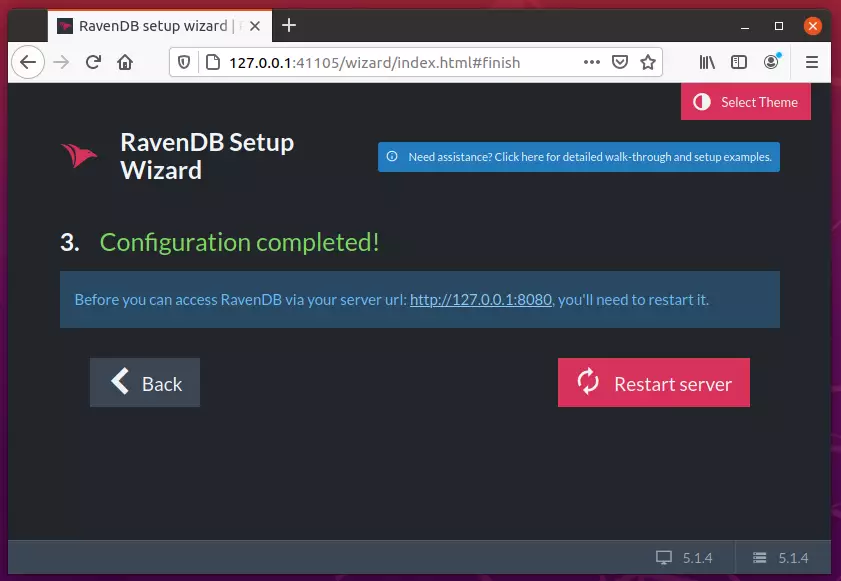
Task: Open the Firefox account icon
Action: click(771, 62)
